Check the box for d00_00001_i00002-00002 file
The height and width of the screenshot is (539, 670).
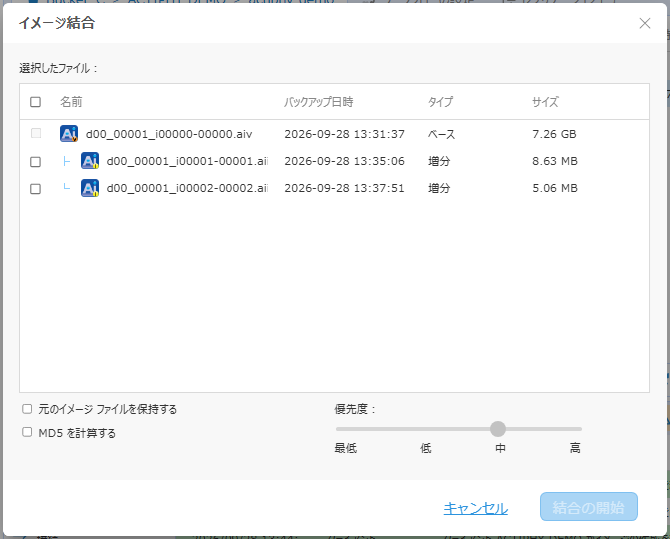point(35,189)
